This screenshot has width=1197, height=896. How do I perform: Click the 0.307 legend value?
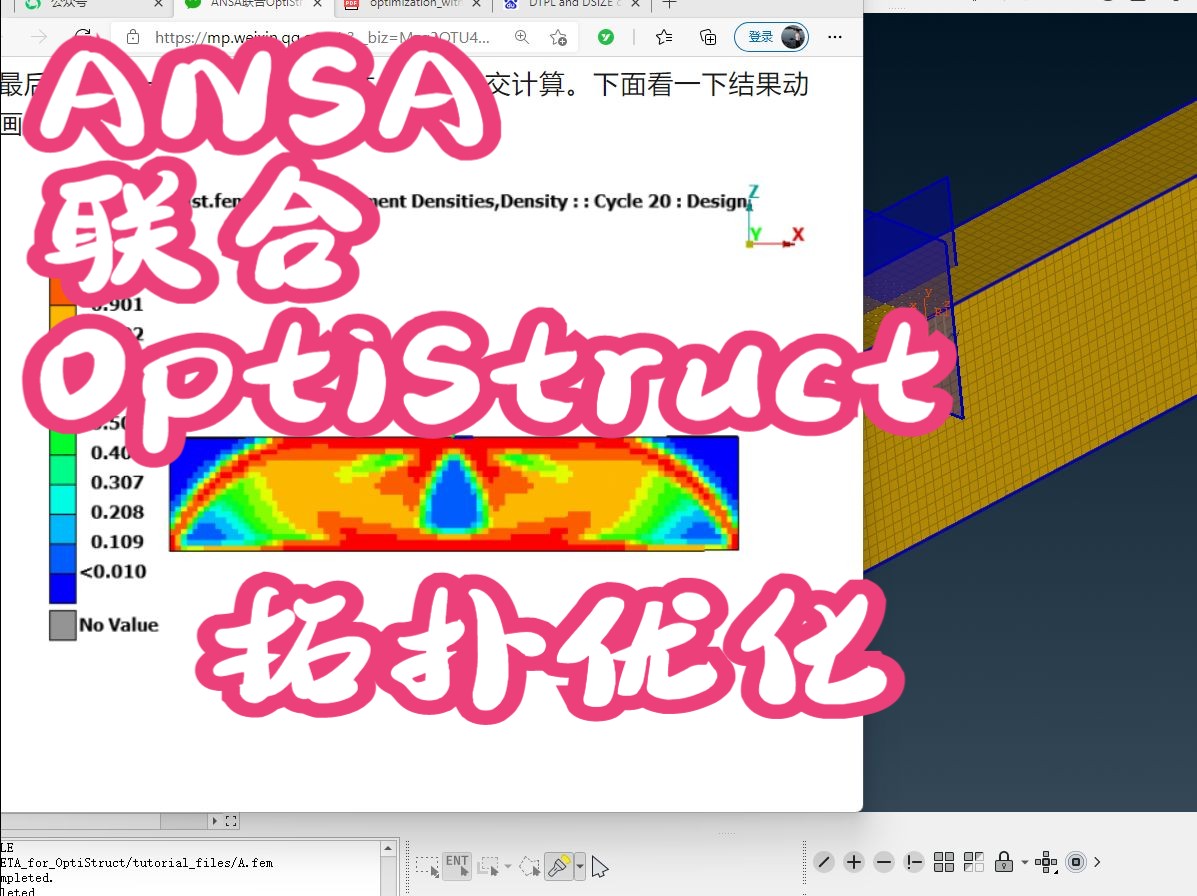click(x=117, y=482)
